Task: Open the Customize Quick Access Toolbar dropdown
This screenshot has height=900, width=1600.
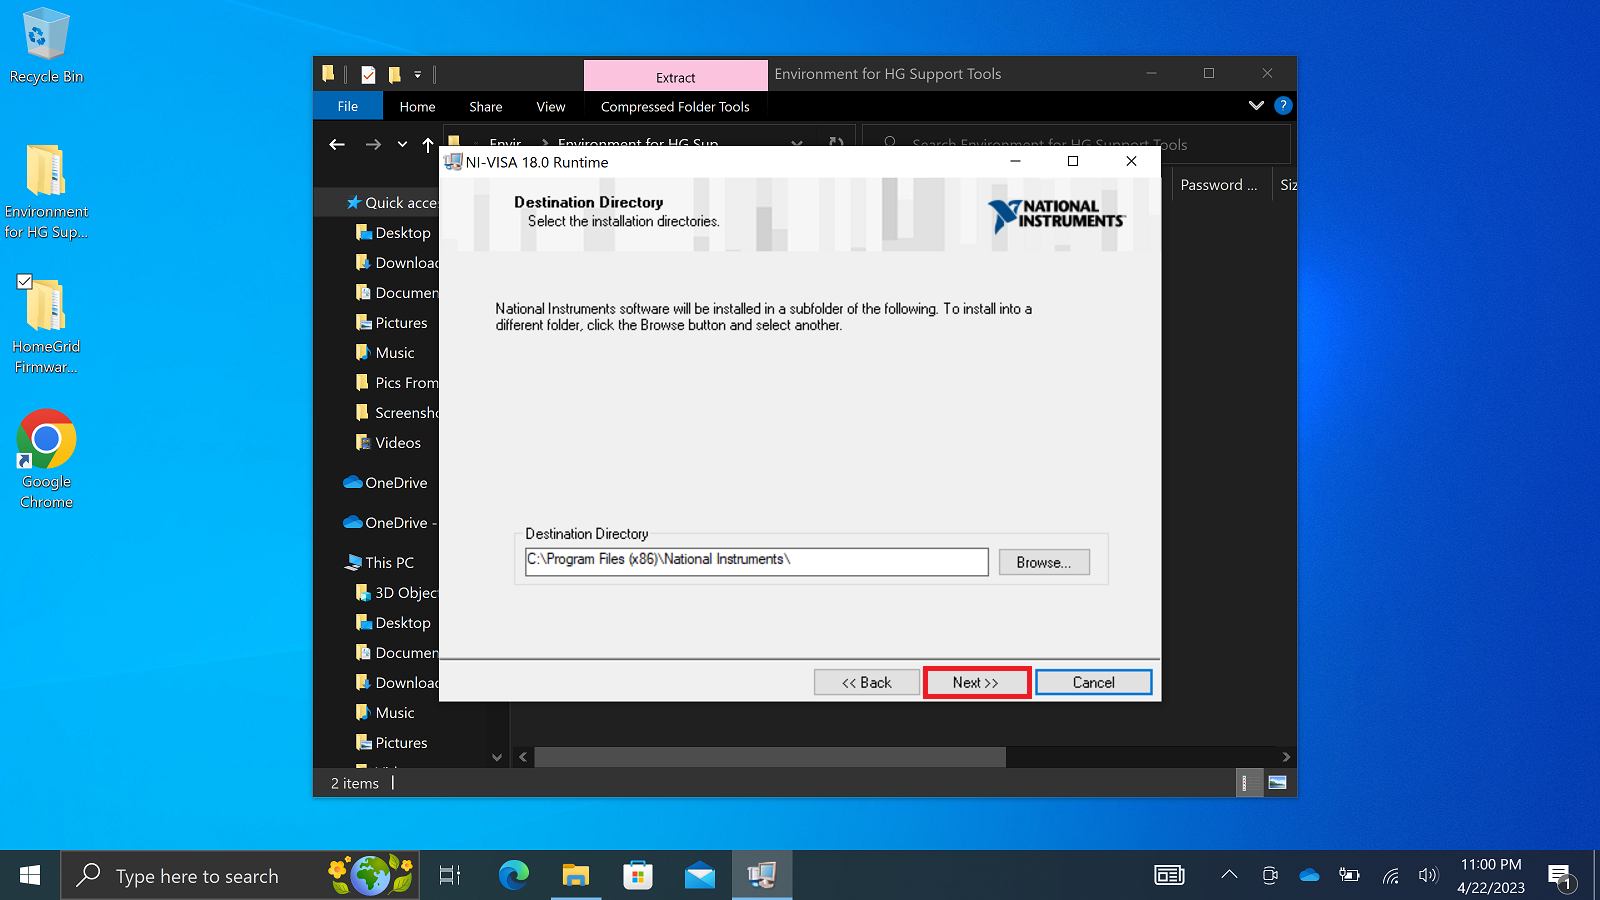Action: [x=418, y=74]
